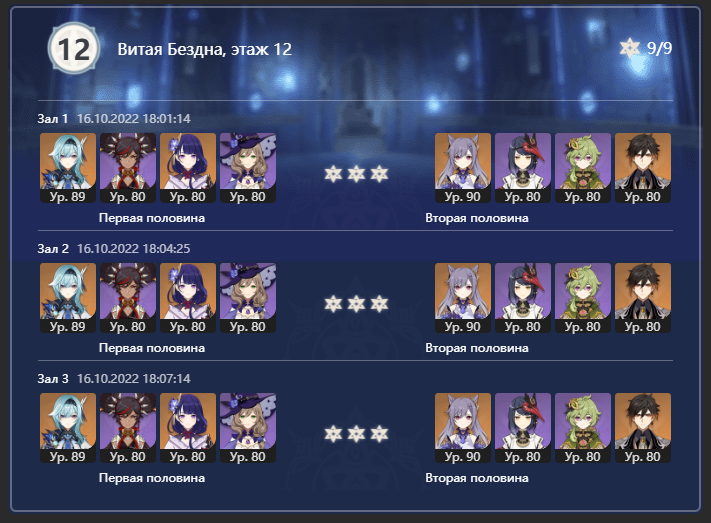Image resolution: width=711 pixels, height=523 pixels.
Task: Select Eula's portrait in Зал 1
Action: tap(68, 168)
